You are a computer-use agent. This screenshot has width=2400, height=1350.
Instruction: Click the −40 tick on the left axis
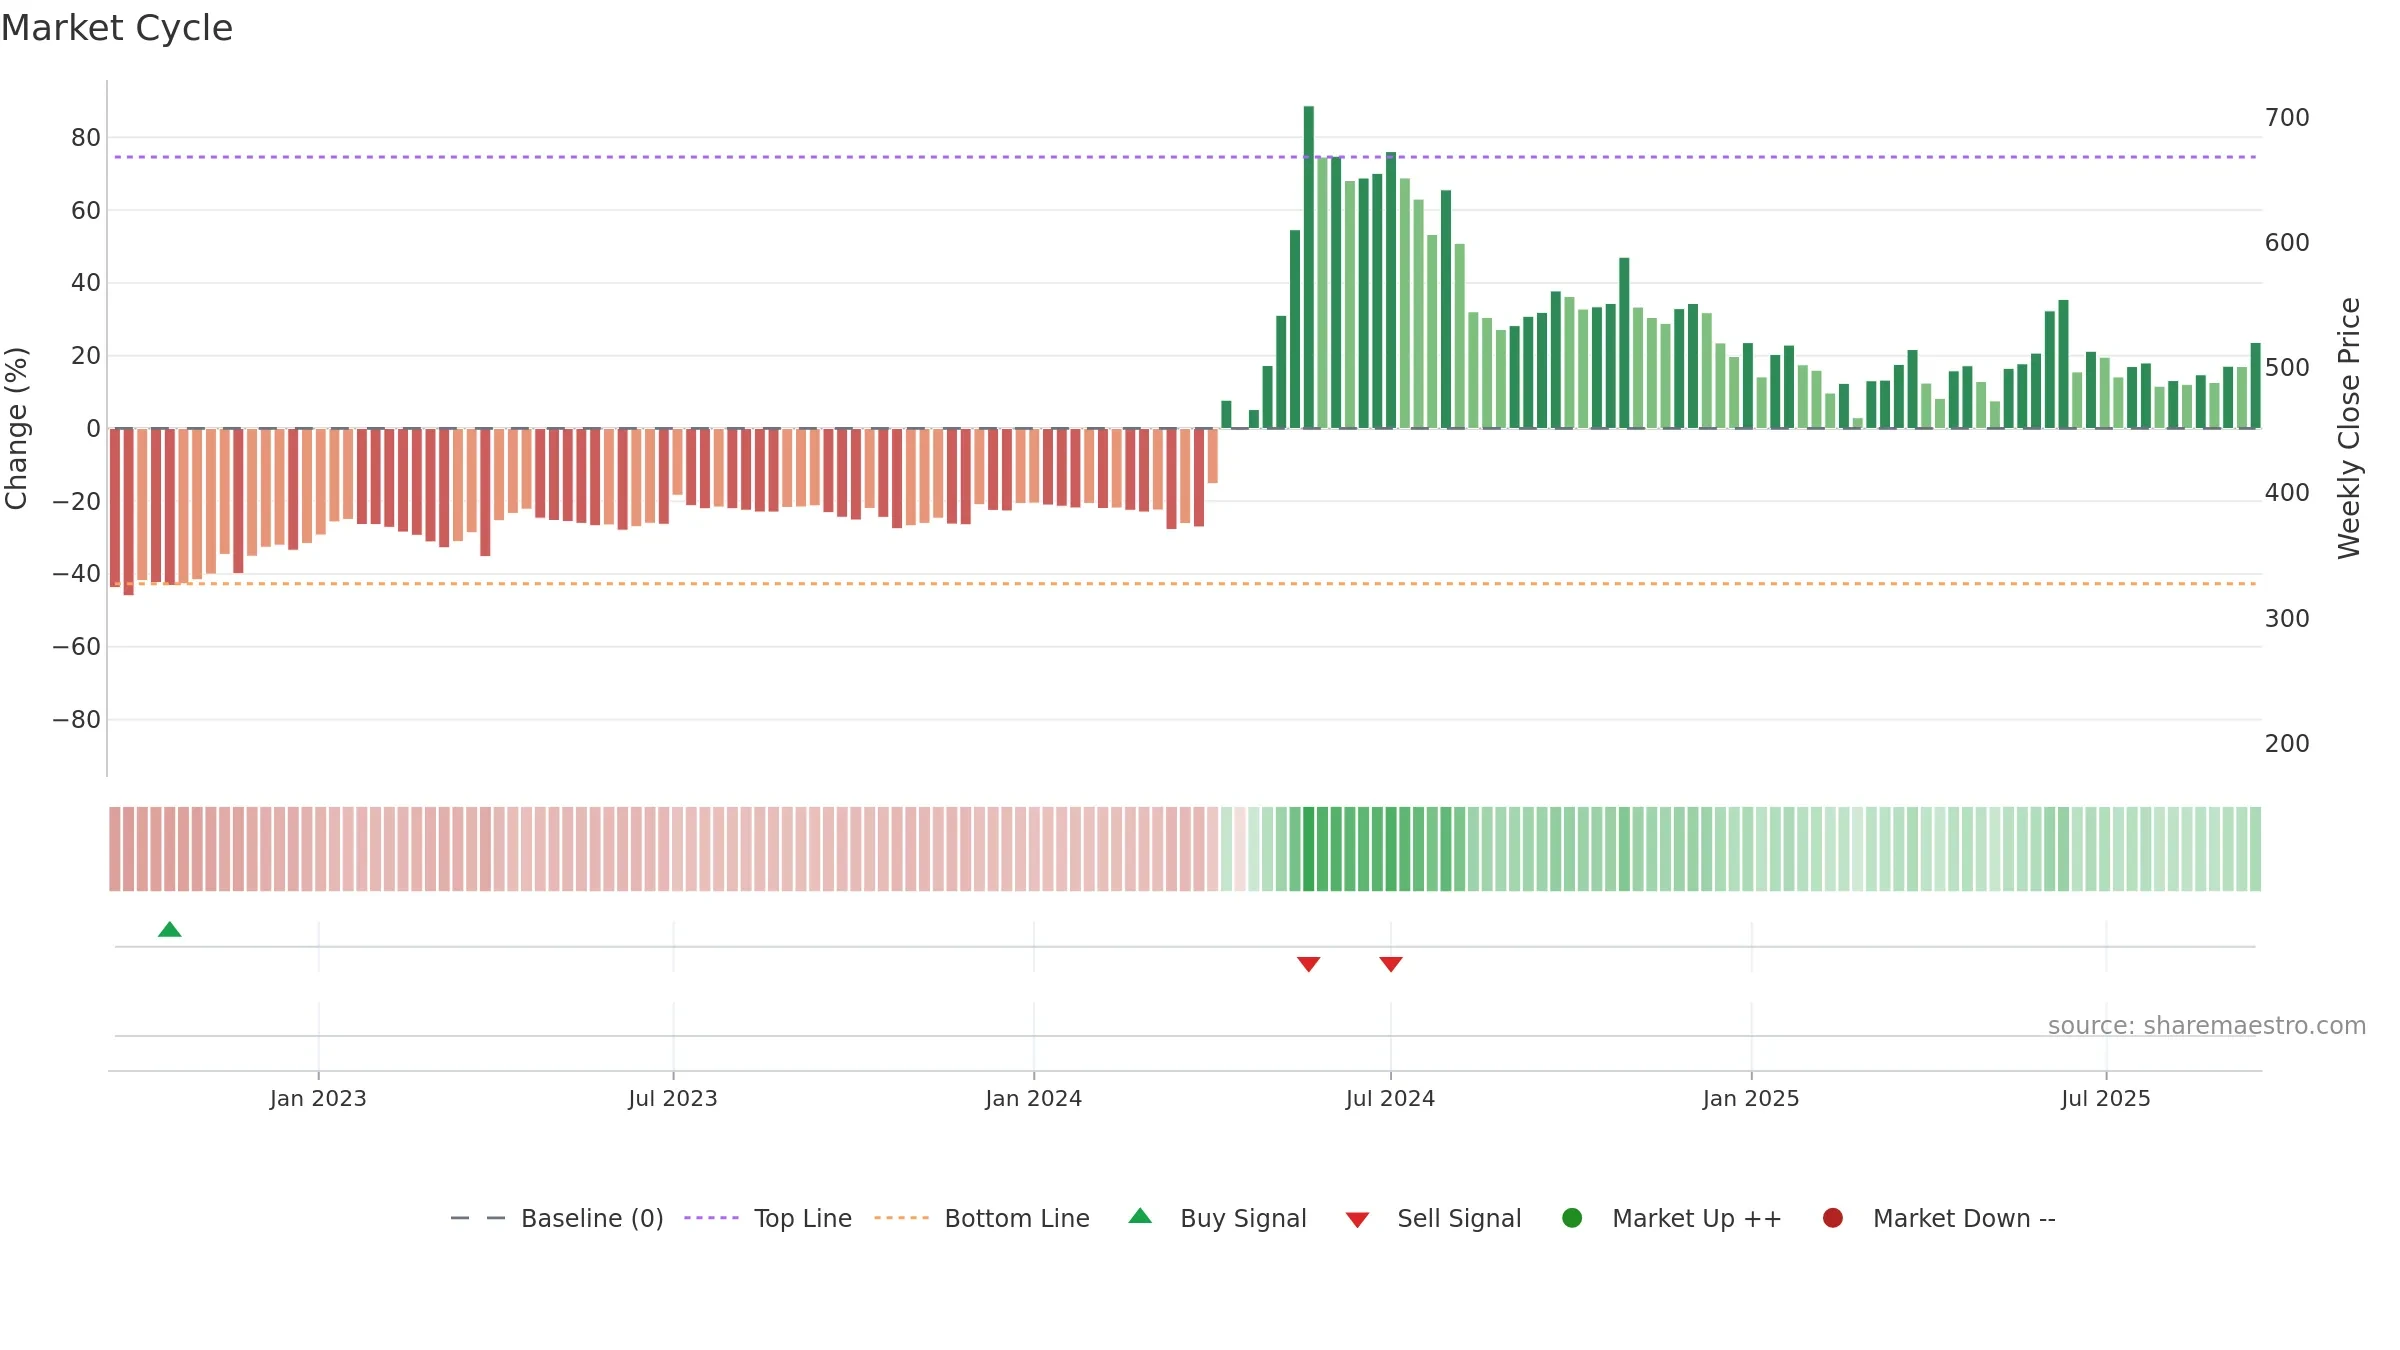click(77, 574)
